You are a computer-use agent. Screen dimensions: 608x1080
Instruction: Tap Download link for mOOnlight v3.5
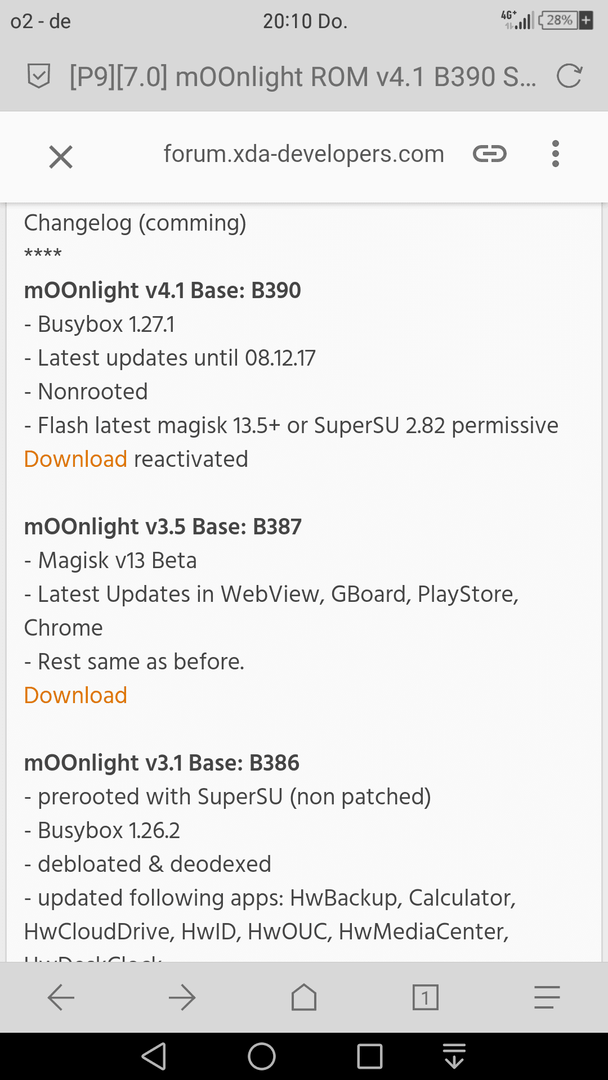click(x=76, y=695)
